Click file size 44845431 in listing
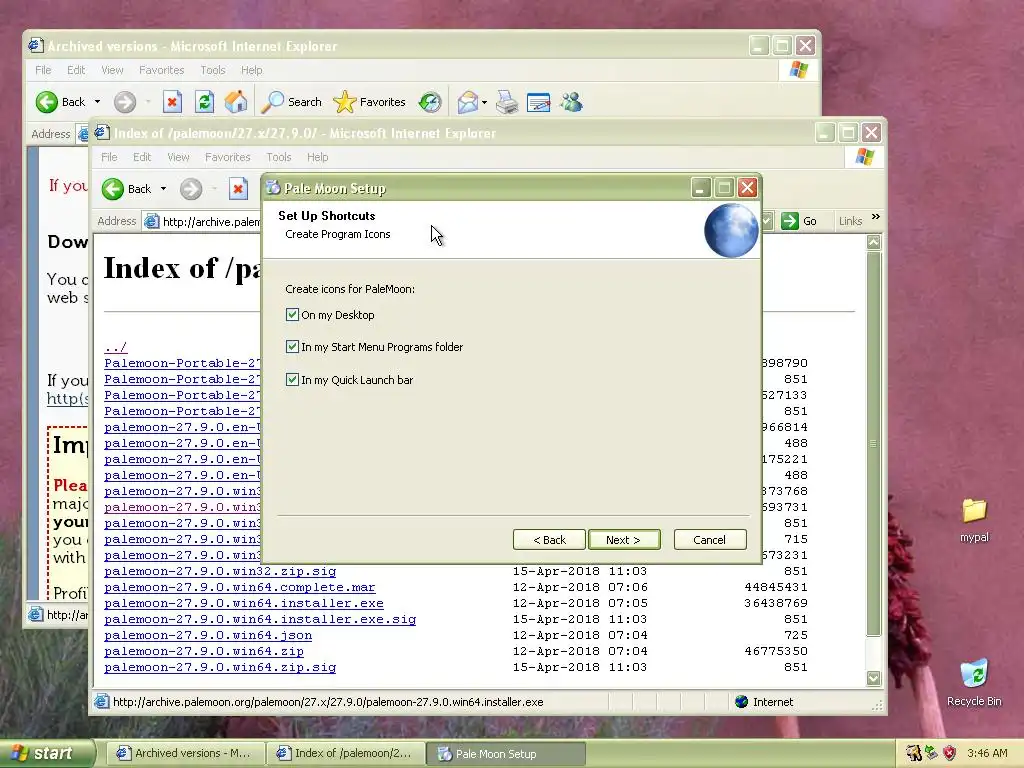Image resolution: width=1024 pixels, height=768 pixels. point(776,587)
